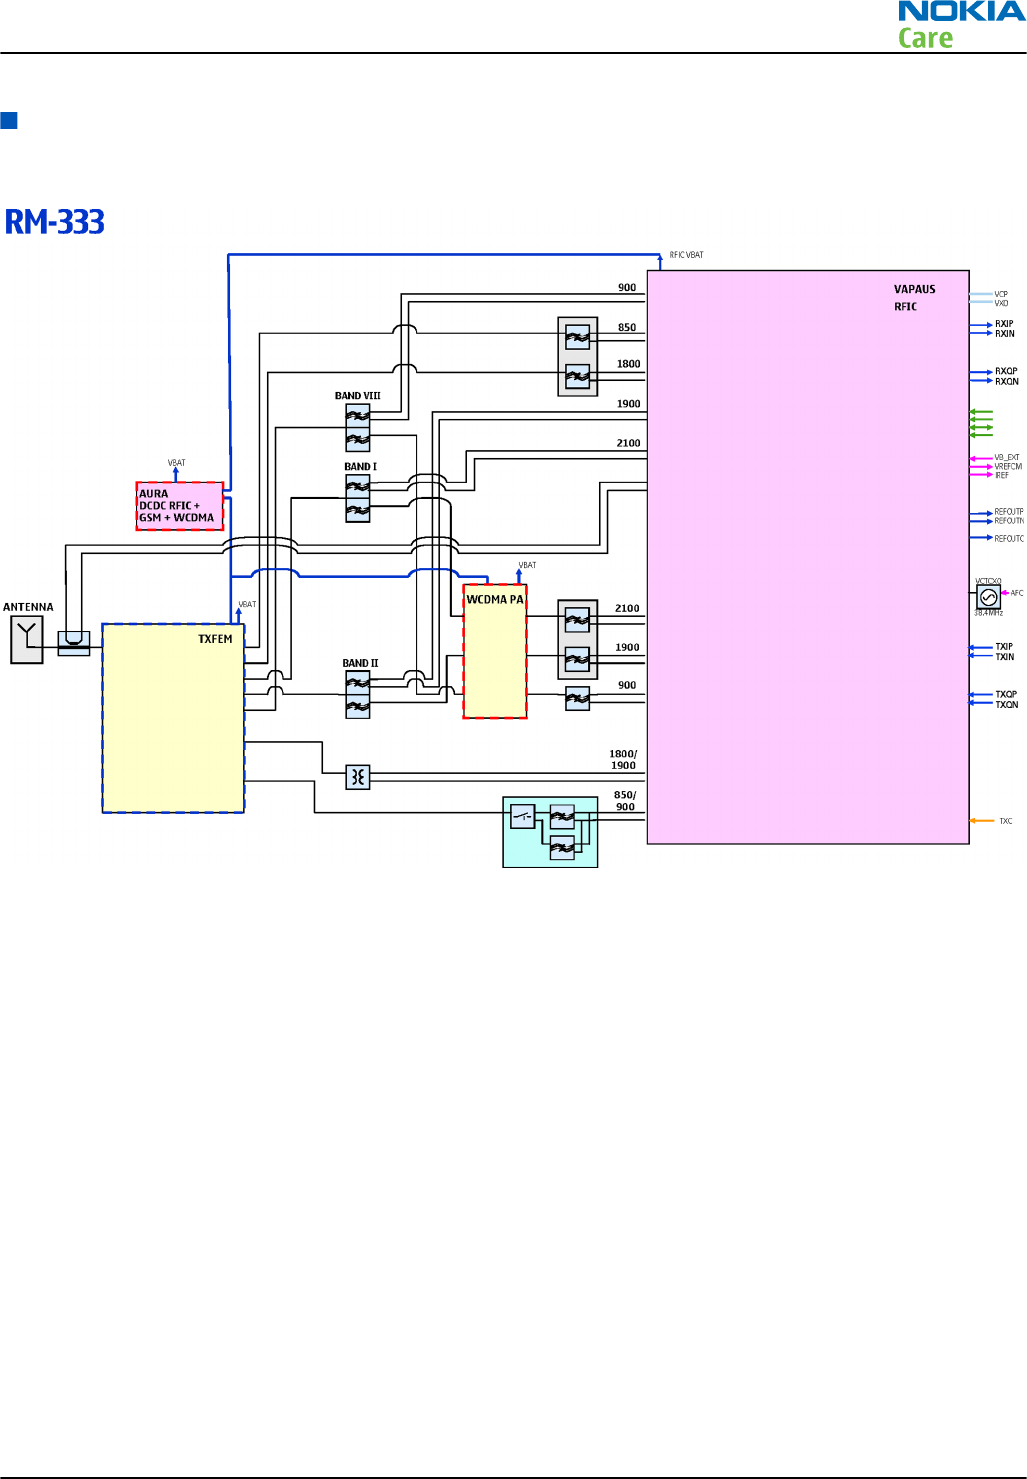Image resolution: width=1027 pixels, height=1479 pixels.
Task: Select the AFC signal label
Action: 1017,593
